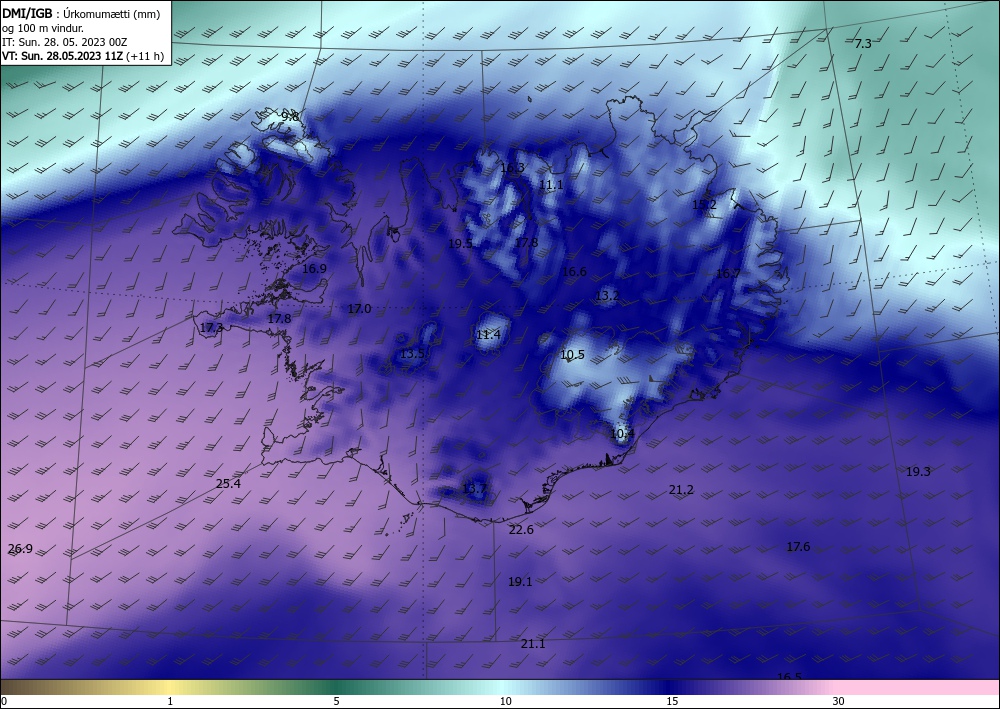Click the 16.7 value label
This screenshot has width=1000, height=709.
[728, 274]
